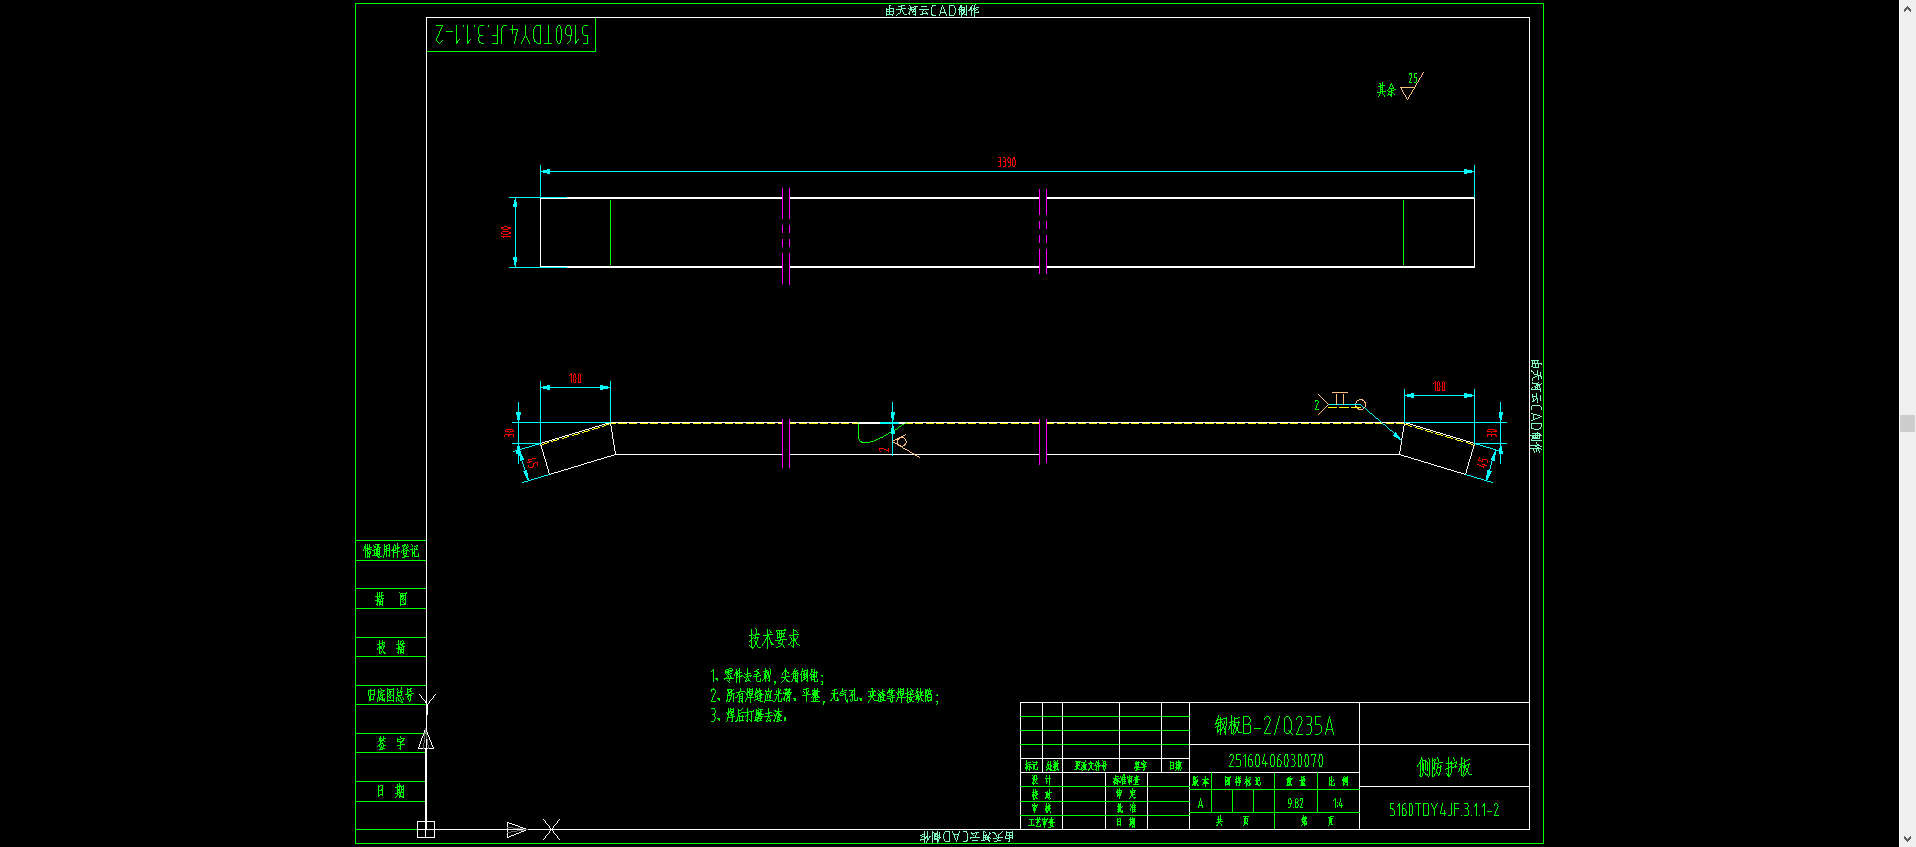Click the 9.62 weight value cell

tap(1296, 802)
